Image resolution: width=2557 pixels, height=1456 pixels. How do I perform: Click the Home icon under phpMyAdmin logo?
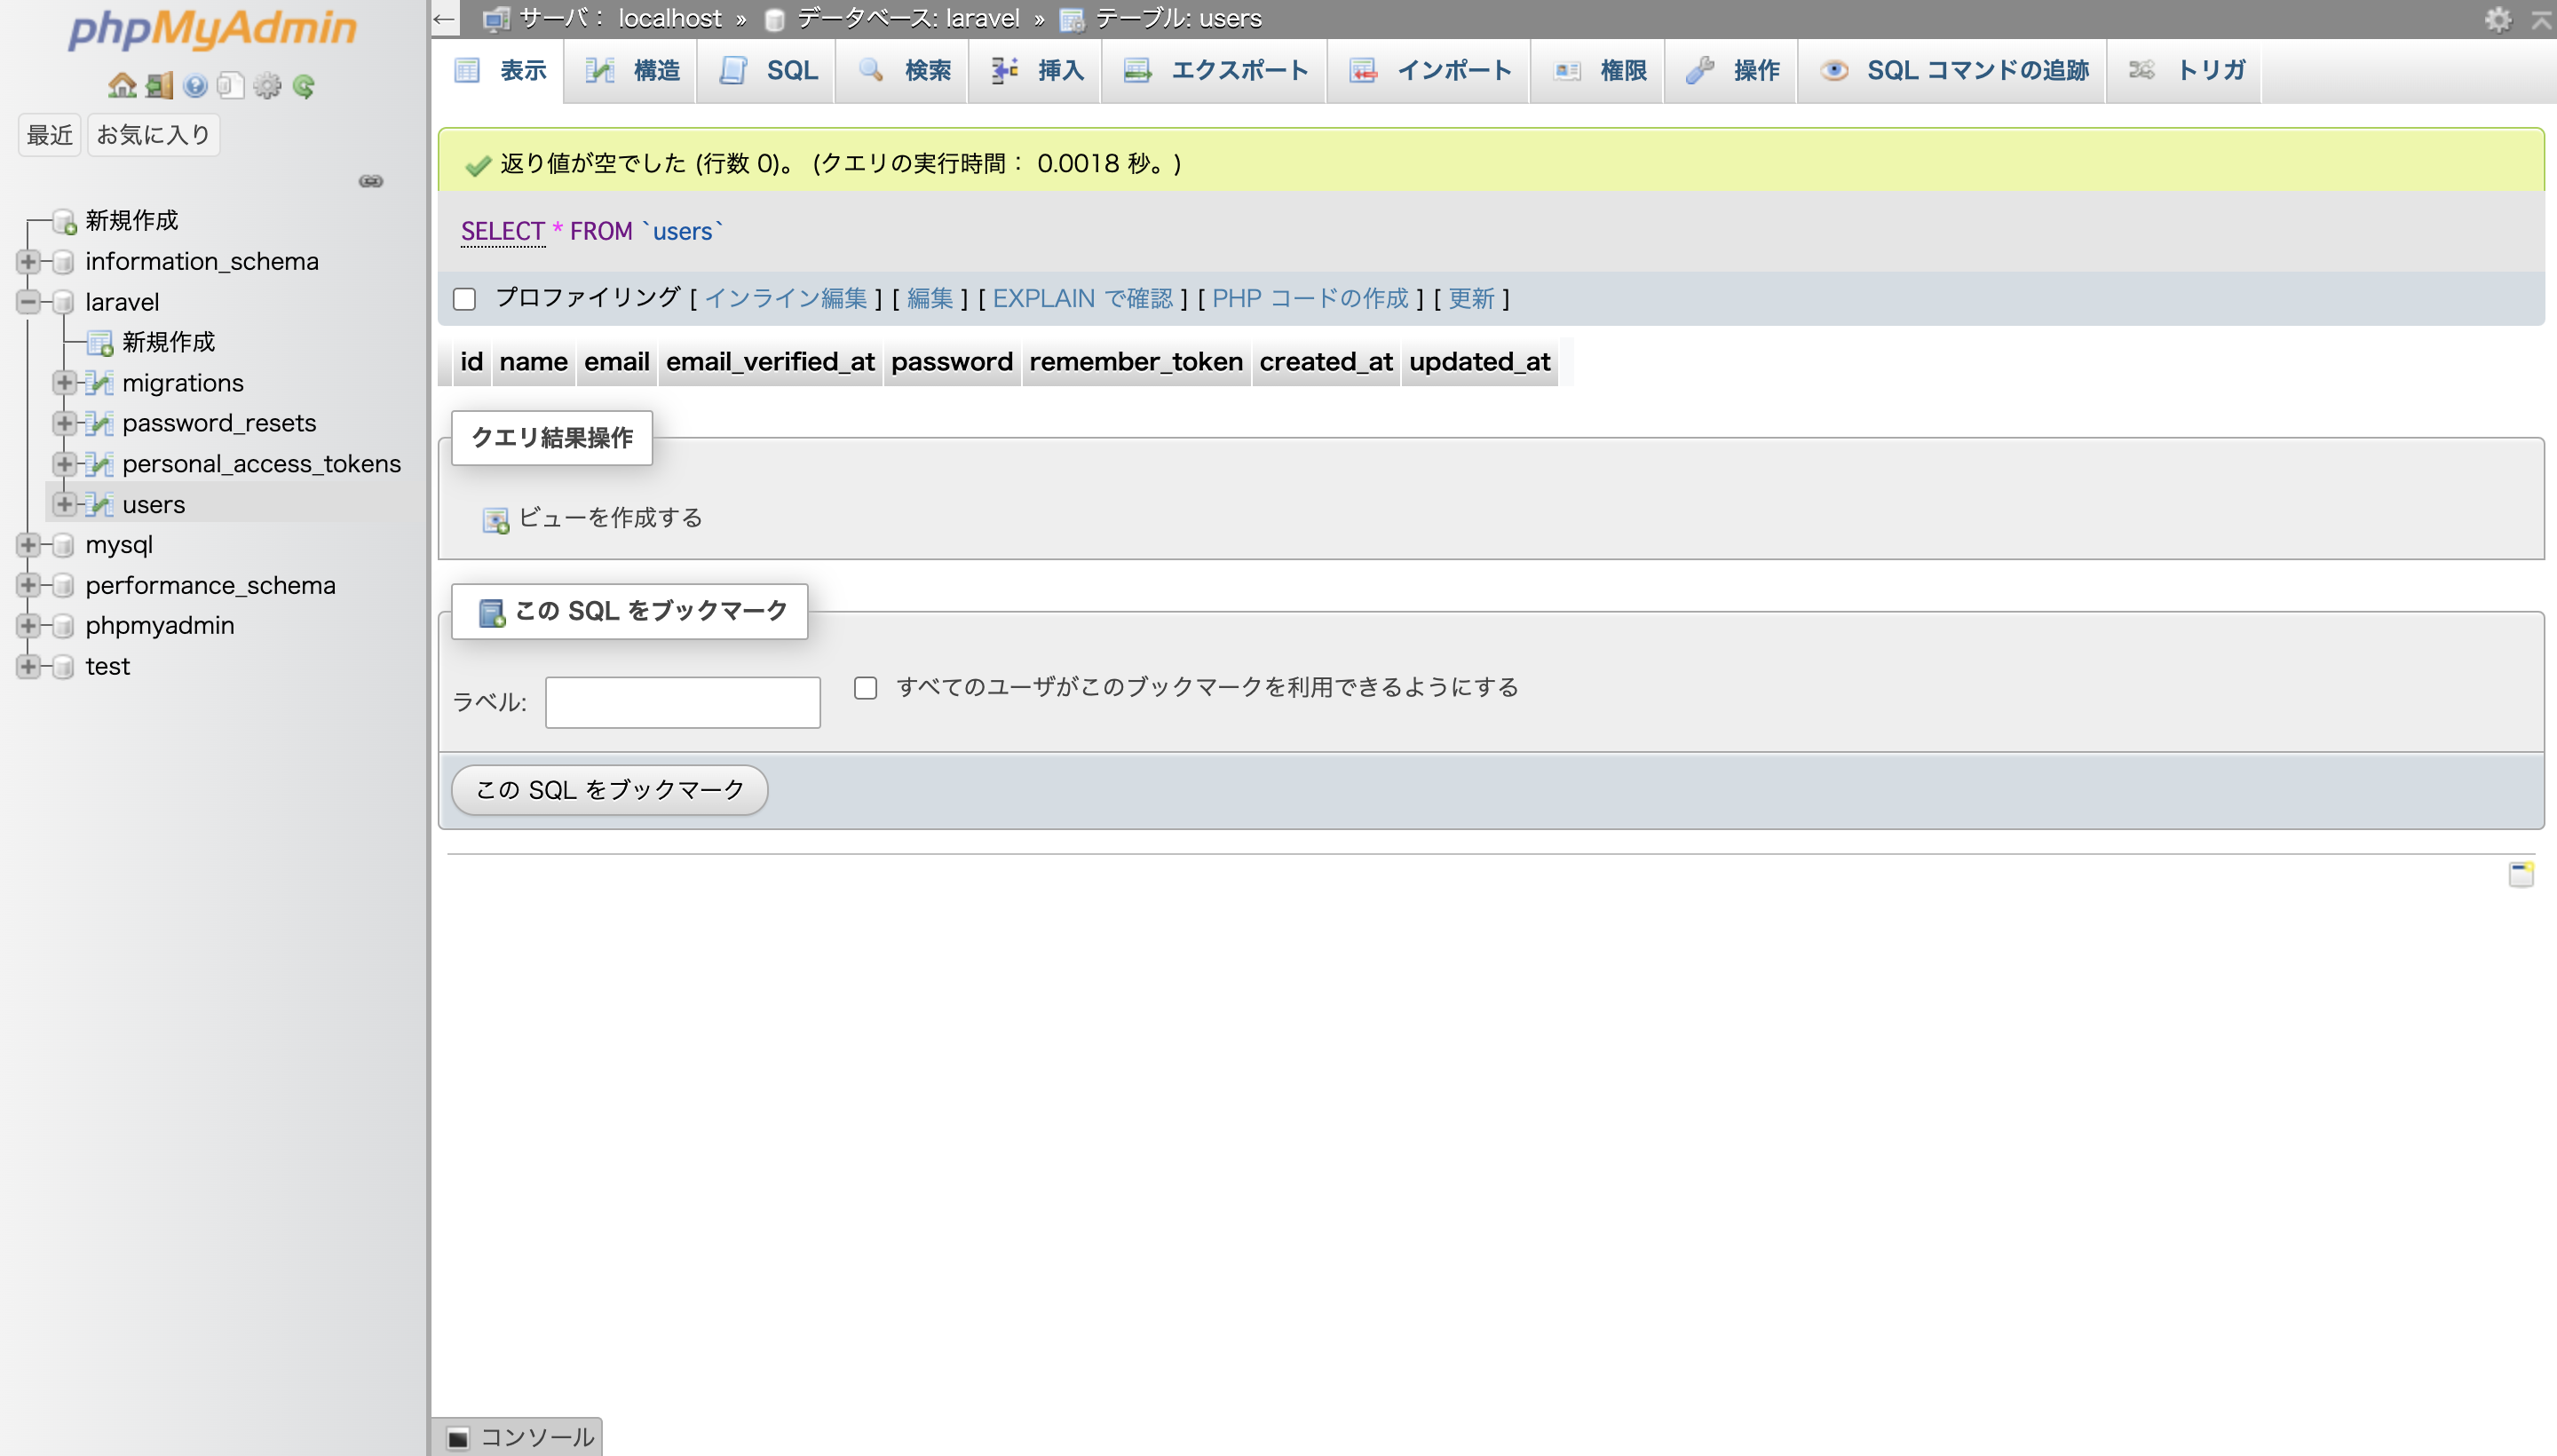122,86
